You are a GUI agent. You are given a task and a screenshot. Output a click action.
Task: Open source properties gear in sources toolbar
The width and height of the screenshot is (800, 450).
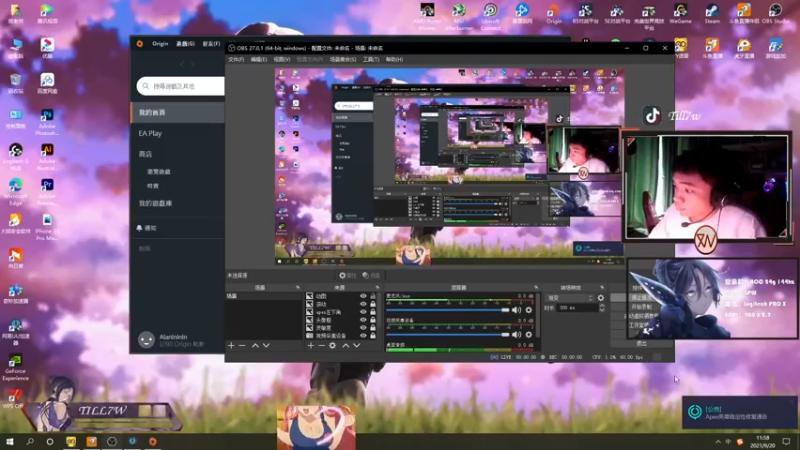coord(333,345)
